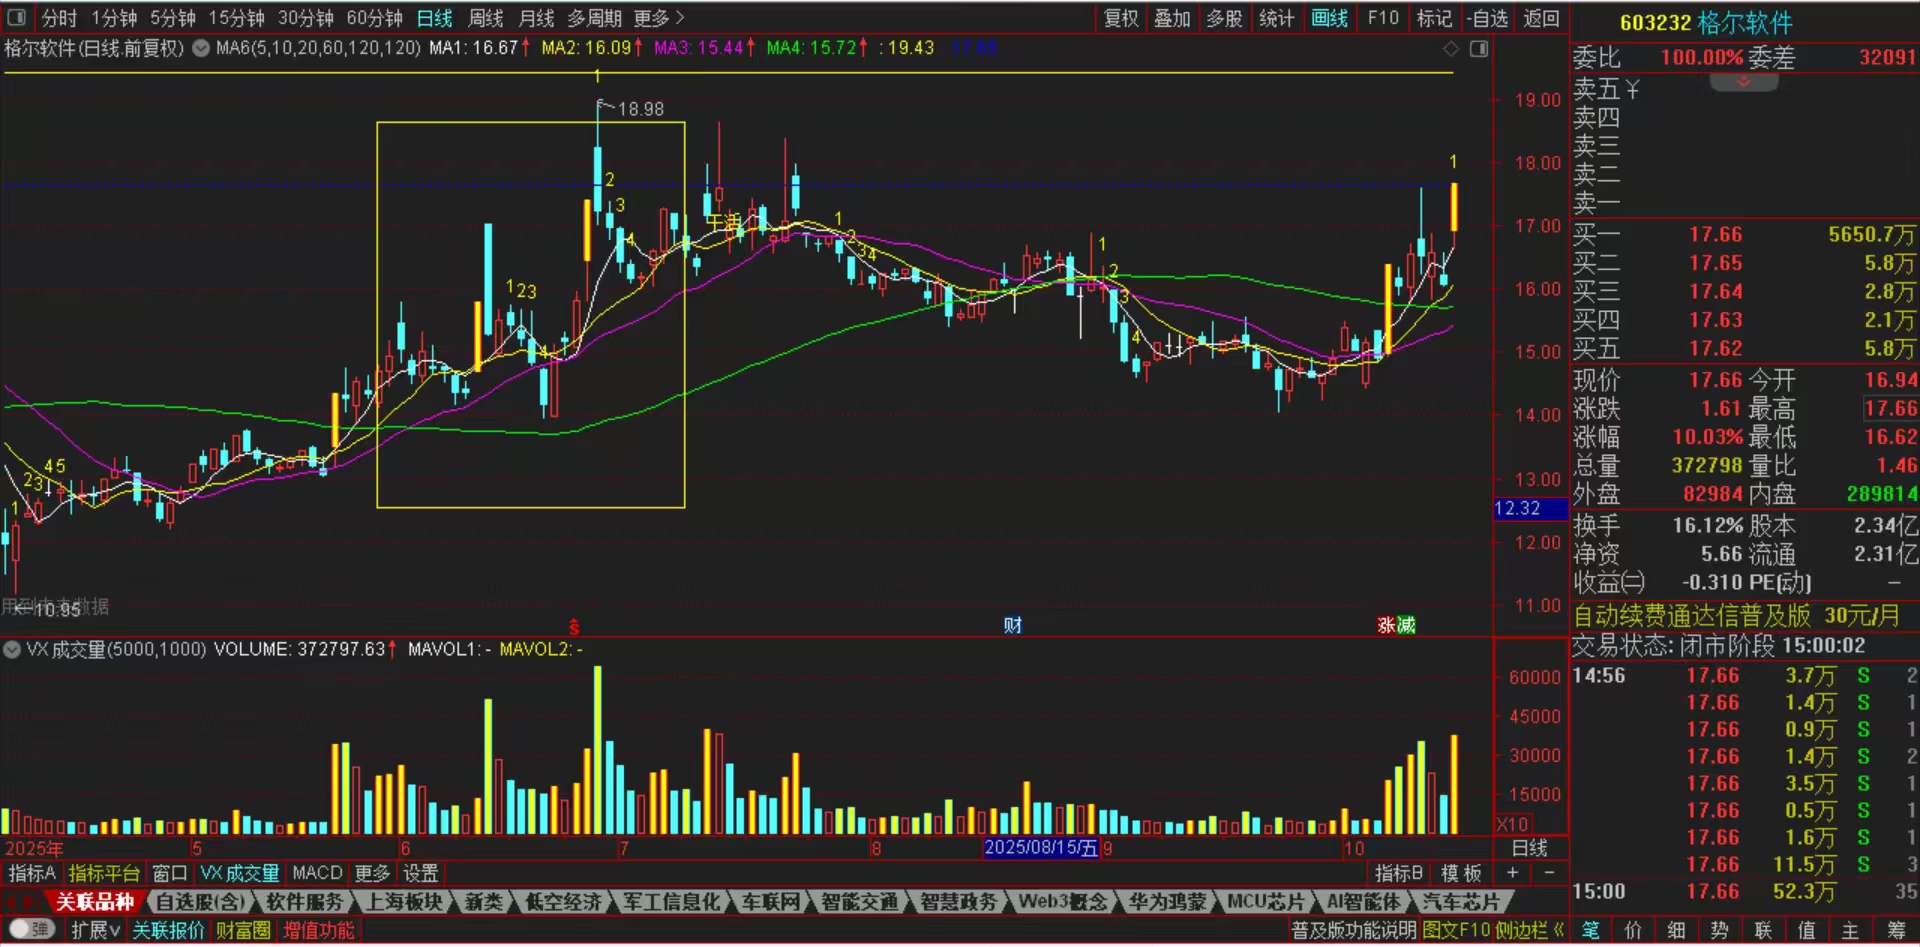Screen dimensions: 1920x947
Task: Remove an indicator pane with the minus button
Action: (1549, 873)
